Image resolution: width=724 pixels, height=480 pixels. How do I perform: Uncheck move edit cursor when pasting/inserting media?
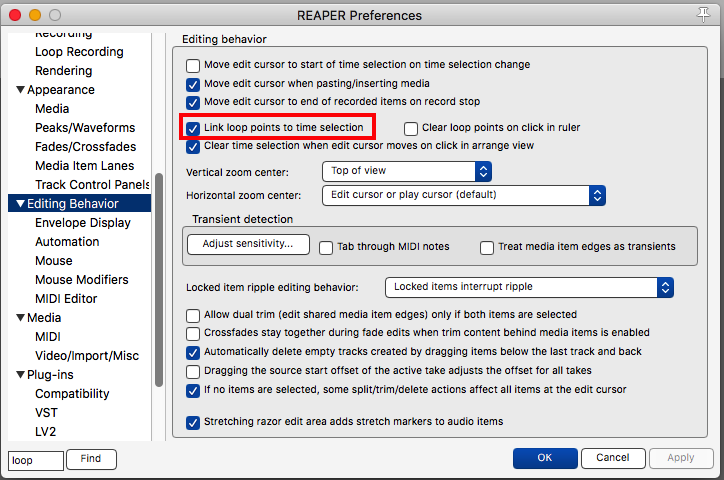click(193, 84)
